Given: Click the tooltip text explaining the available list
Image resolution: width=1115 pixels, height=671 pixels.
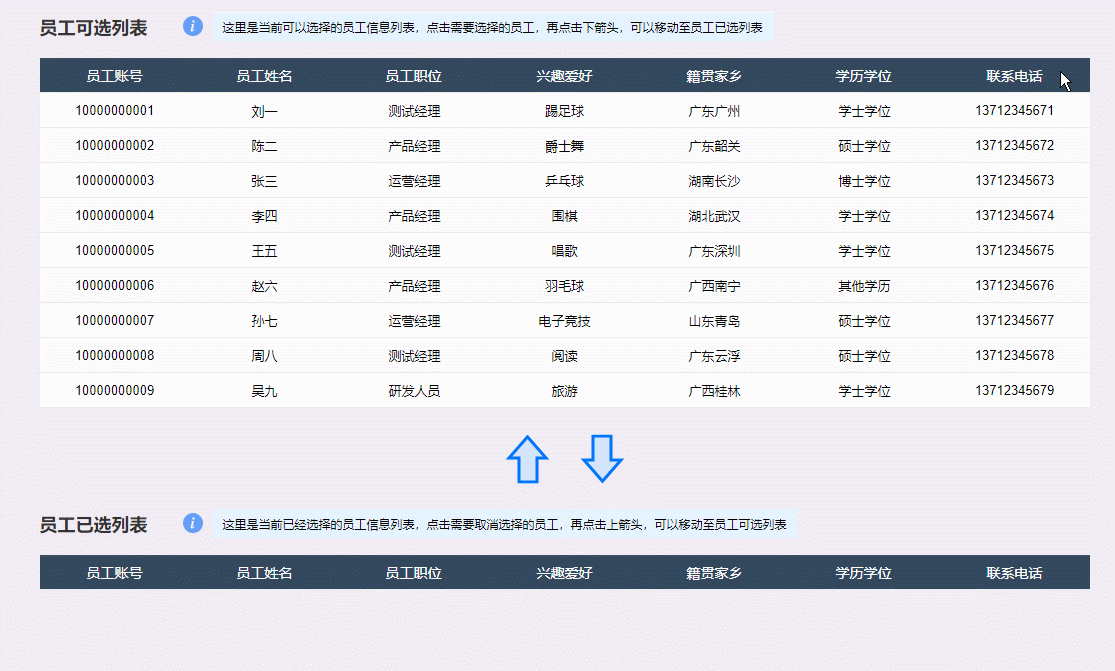Looking at the screenshot, I should point(495,27).
